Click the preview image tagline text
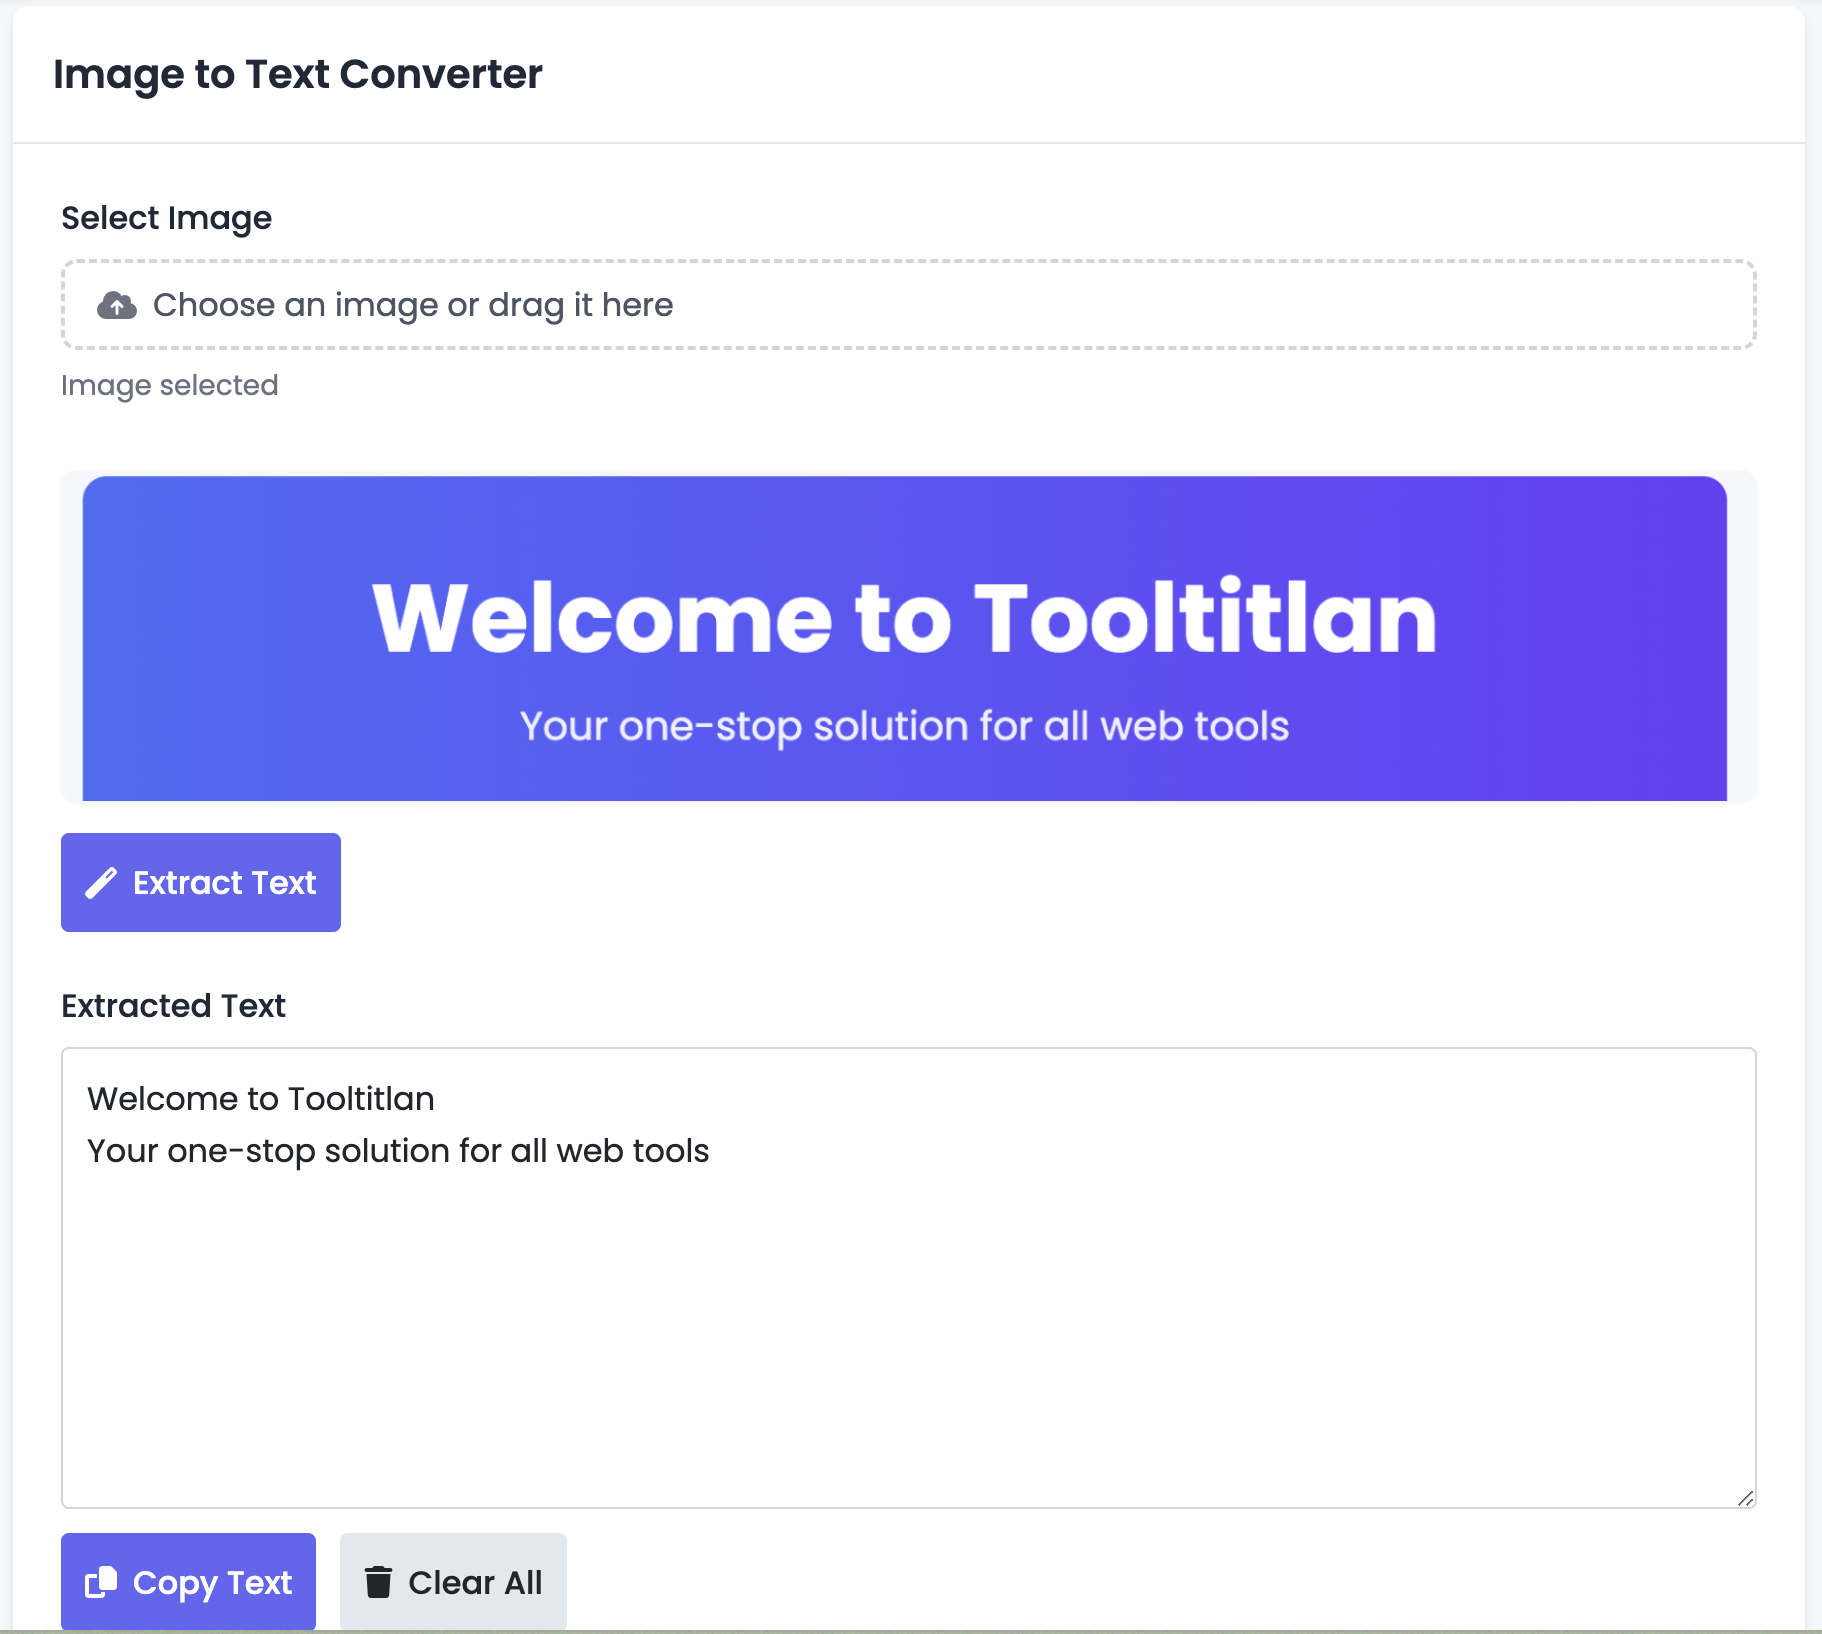 click(x=904, y=727)
